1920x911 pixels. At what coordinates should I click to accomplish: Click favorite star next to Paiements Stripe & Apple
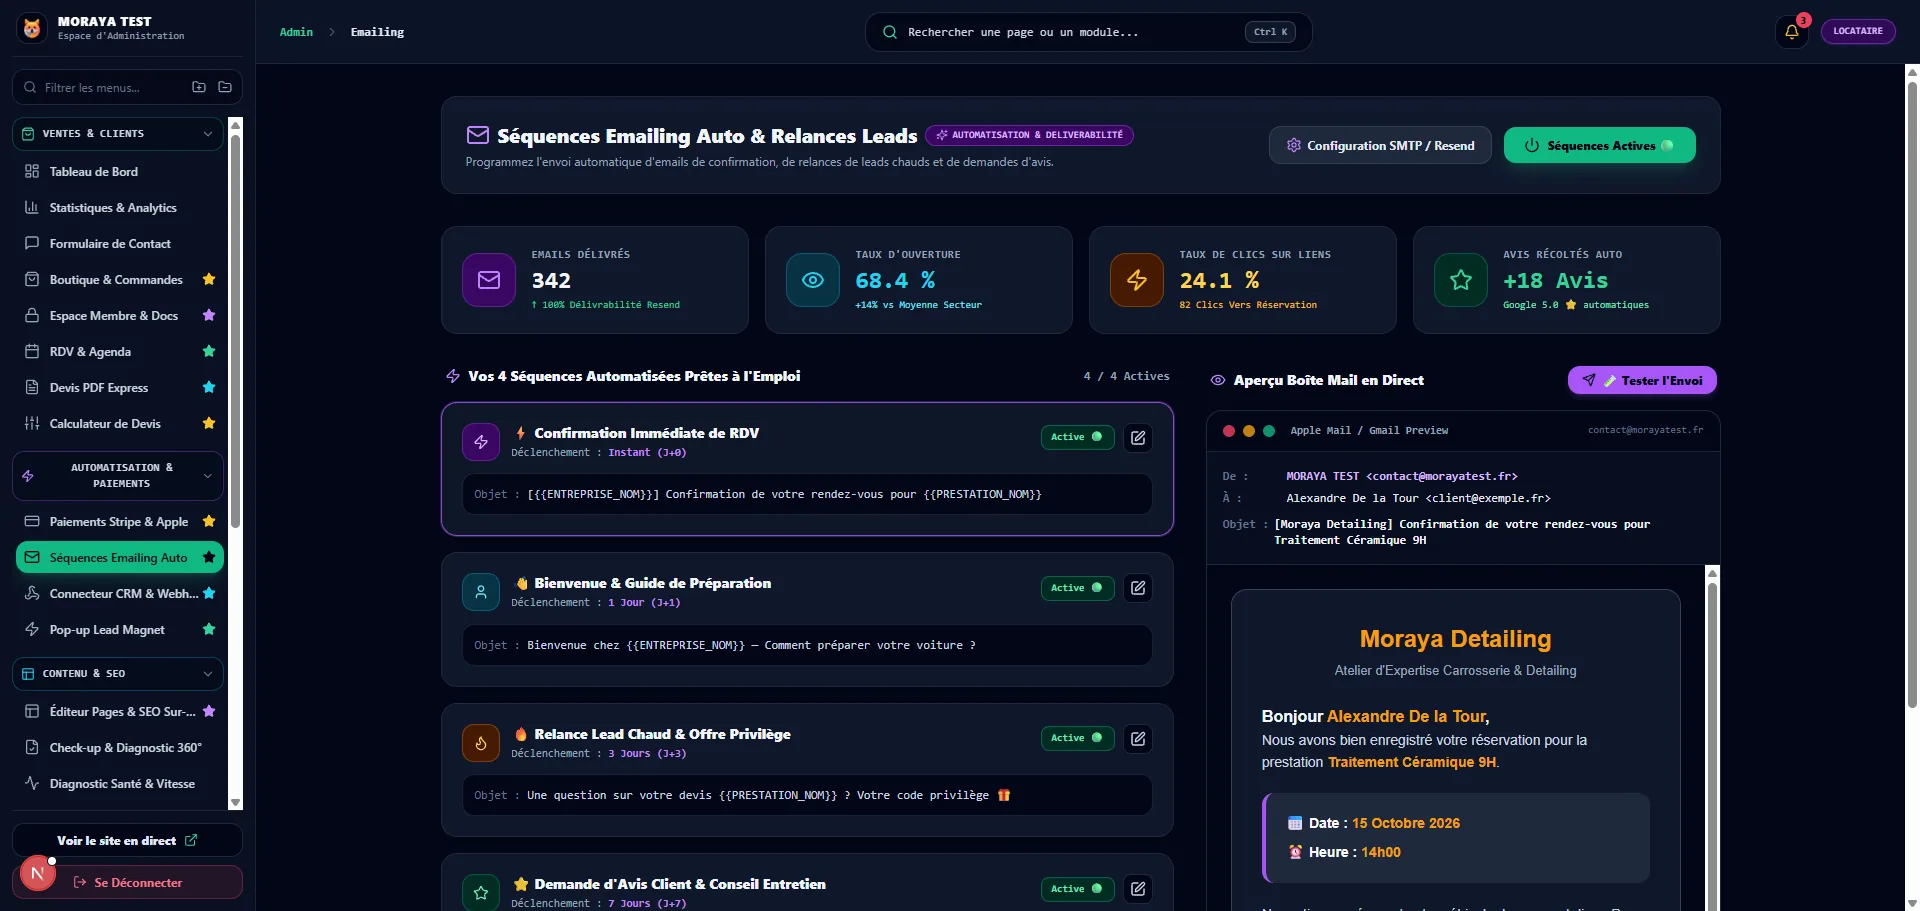click(209, 521)
